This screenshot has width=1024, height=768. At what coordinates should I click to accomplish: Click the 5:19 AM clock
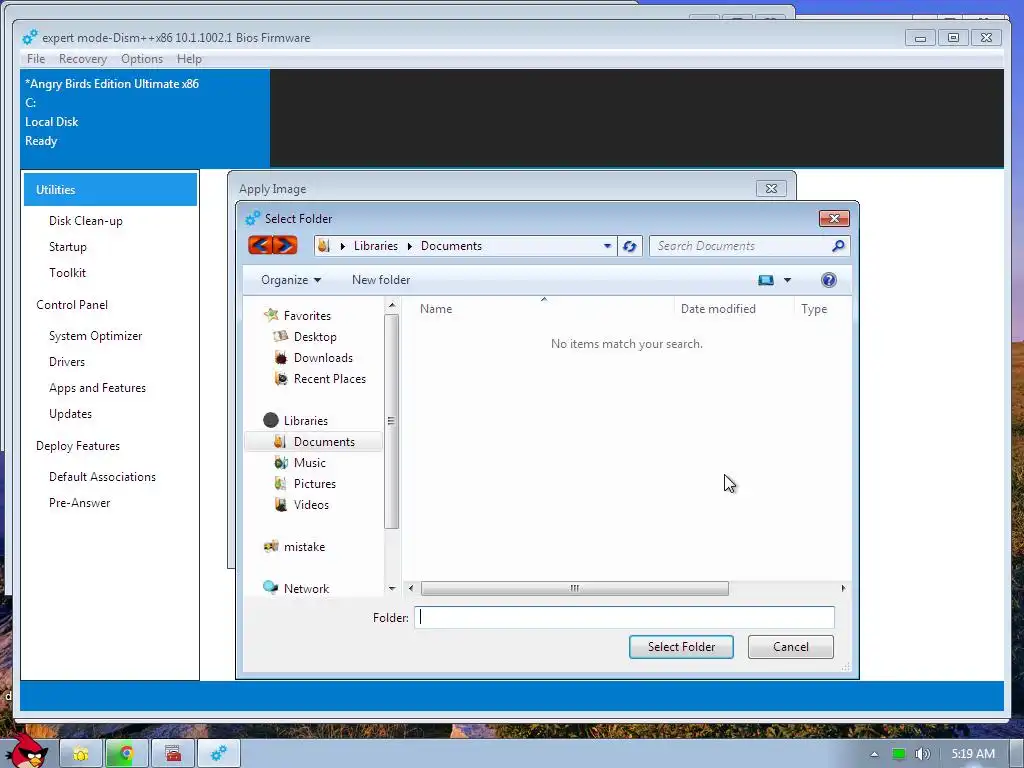tap(972, 754)
